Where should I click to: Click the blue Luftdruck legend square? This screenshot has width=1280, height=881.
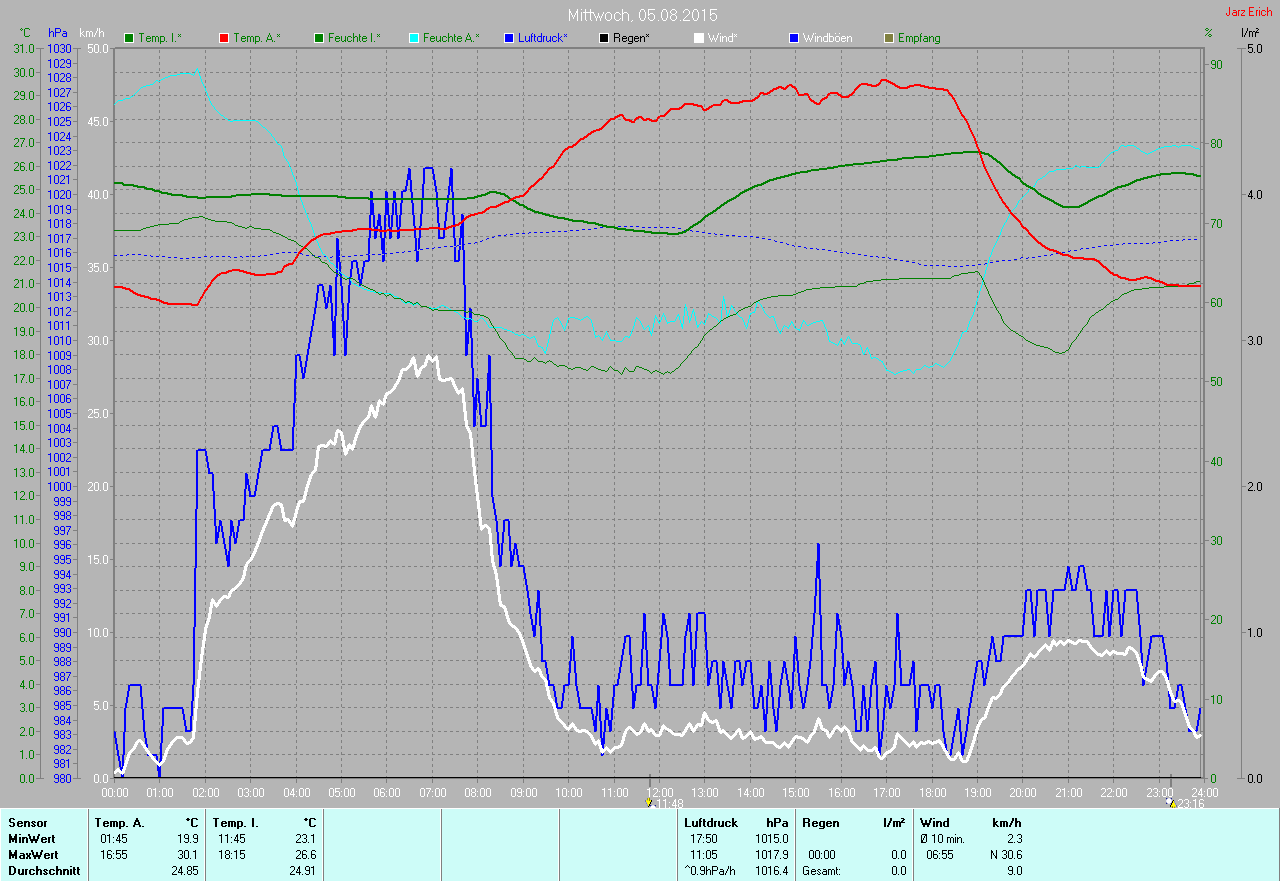[509, 38]
